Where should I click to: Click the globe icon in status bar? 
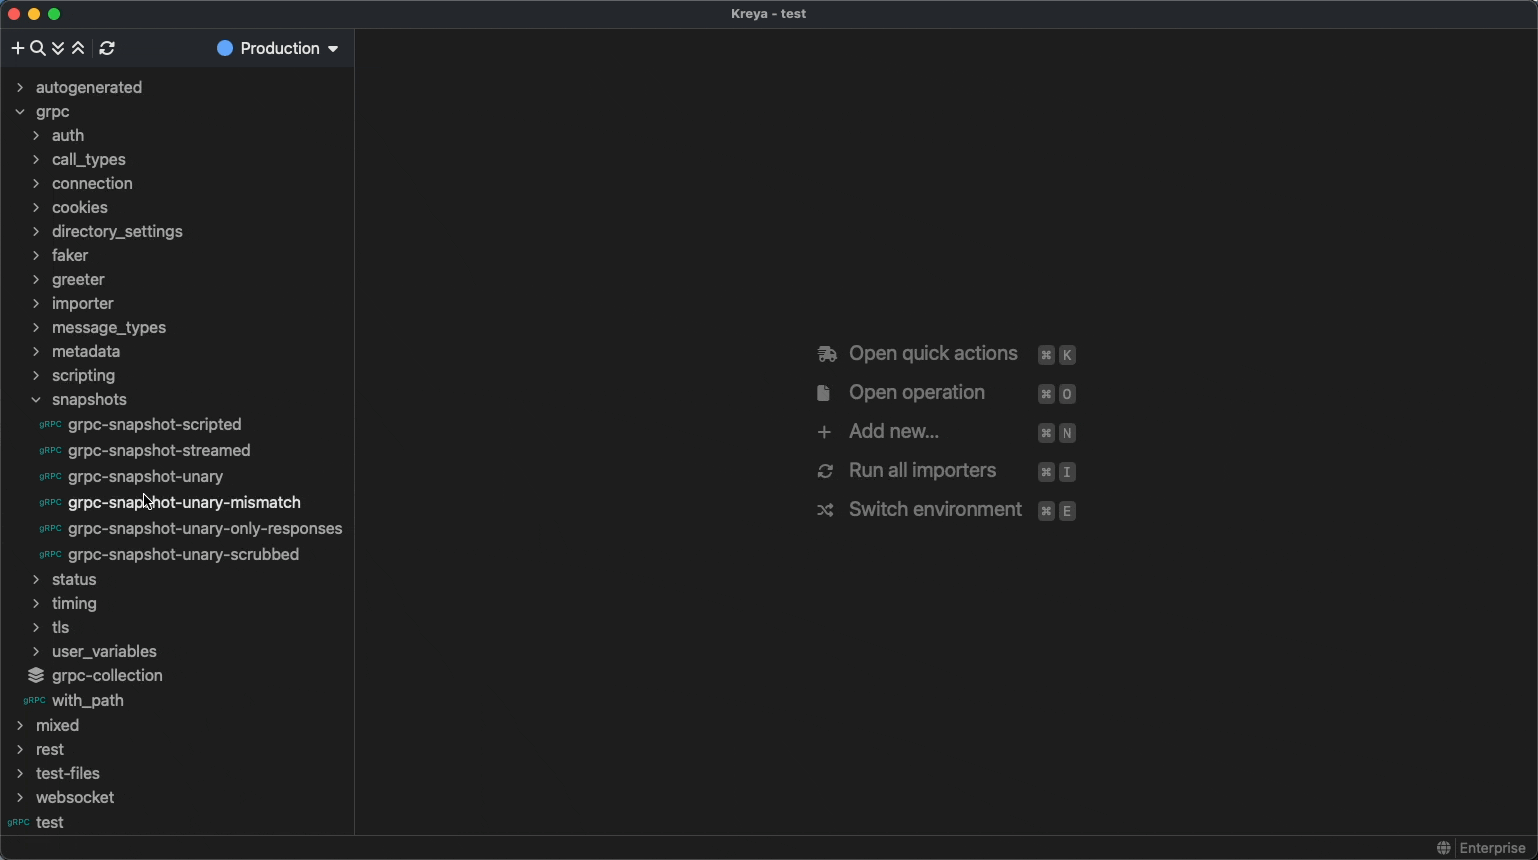click(x=1443, y=848)
